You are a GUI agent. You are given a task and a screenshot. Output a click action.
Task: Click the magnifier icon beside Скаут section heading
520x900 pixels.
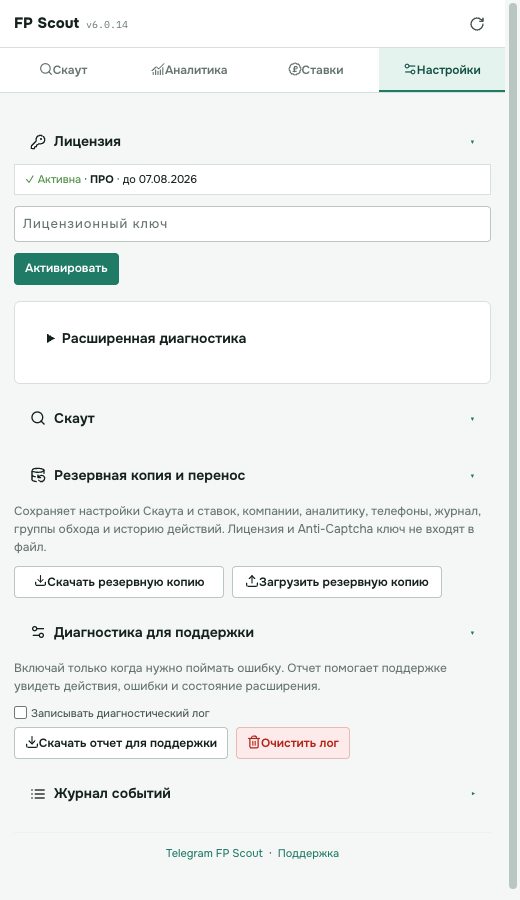click(38, 418)
